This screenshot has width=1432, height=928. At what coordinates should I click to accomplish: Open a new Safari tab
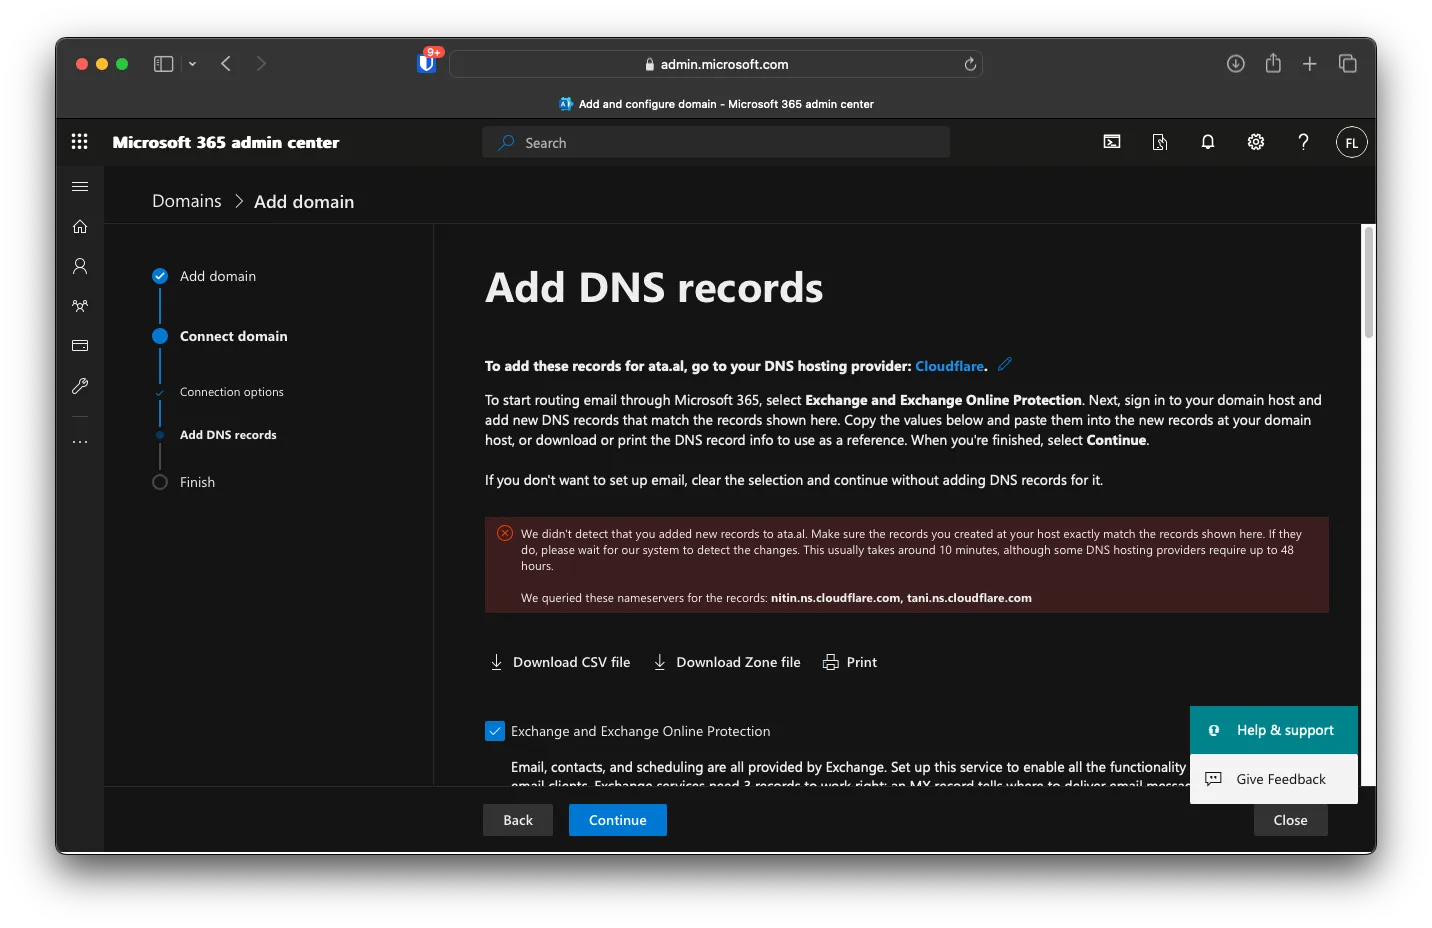tap(1310, 64)
